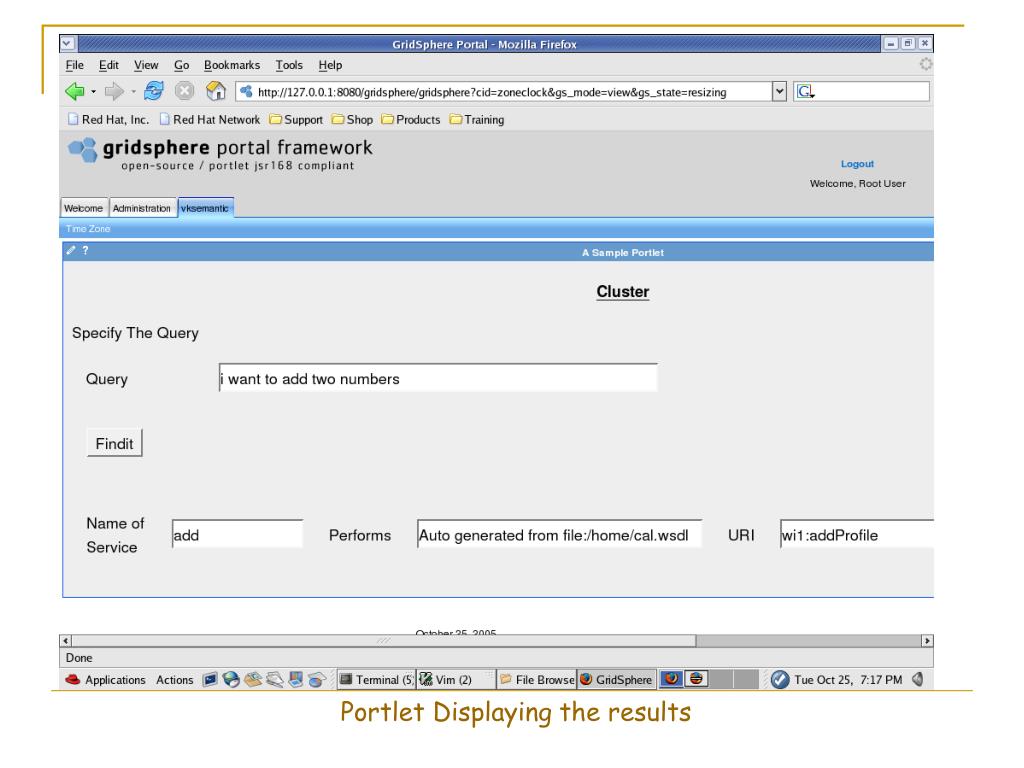Click the Name of Service field
The height and width of the screenshot is (768, 1024).
[x=237, y=534]
